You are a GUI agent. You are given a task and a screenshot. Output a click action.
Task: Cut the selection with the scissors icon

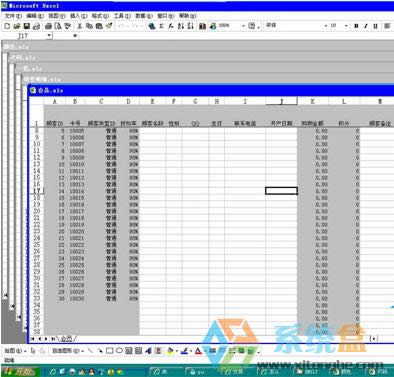tap(80, 26)
